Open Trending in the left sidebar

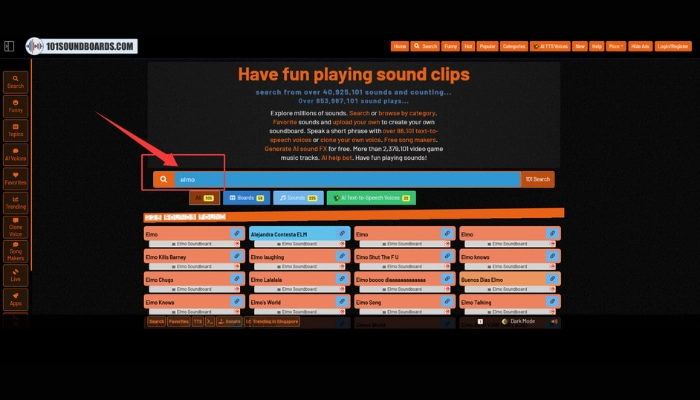16,203
